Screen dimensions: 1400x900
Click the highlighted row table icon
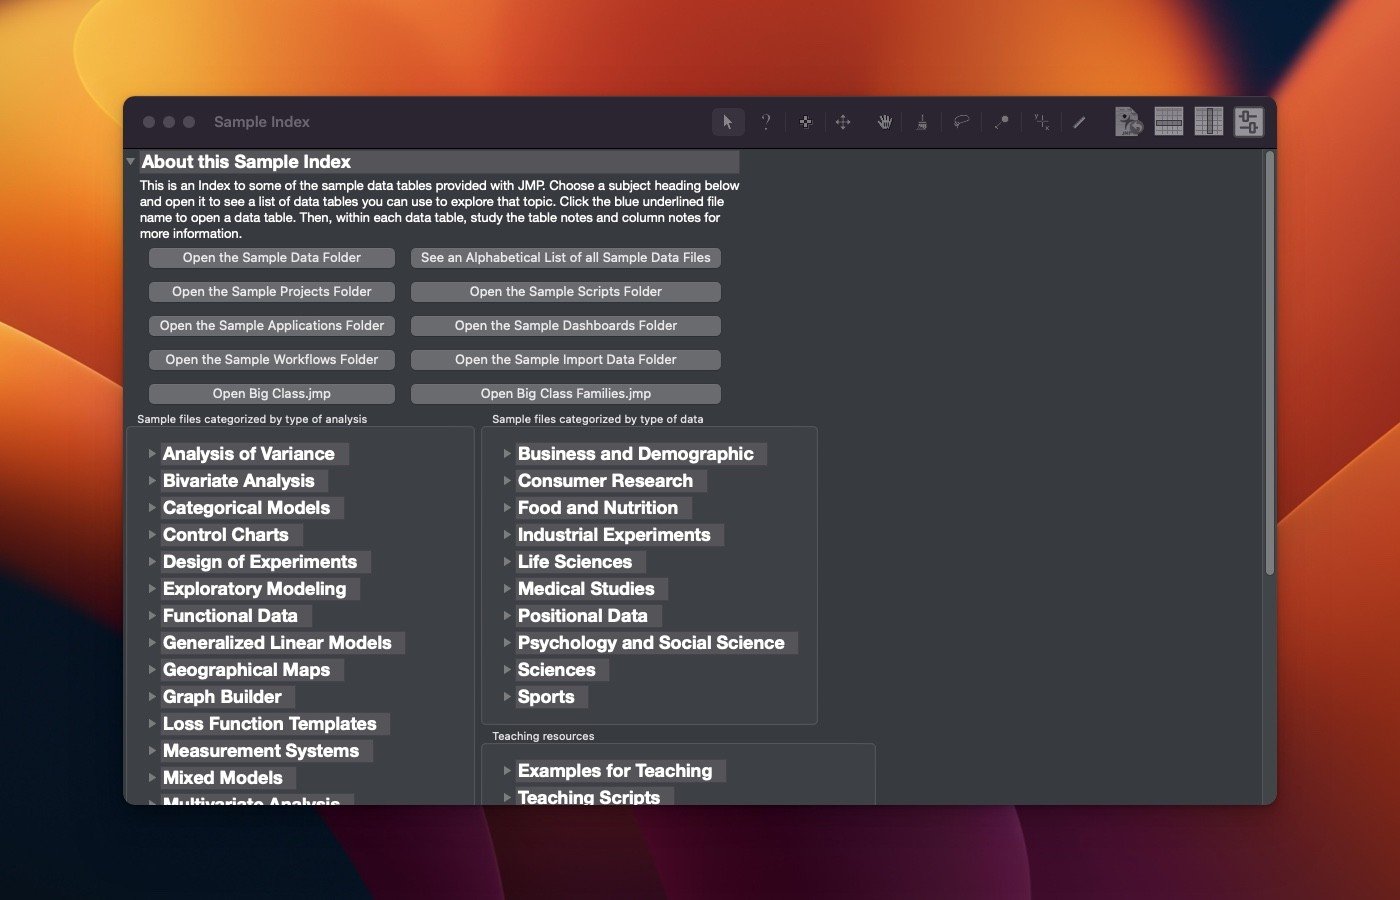pyautogui.click(x=1169, y=122)
